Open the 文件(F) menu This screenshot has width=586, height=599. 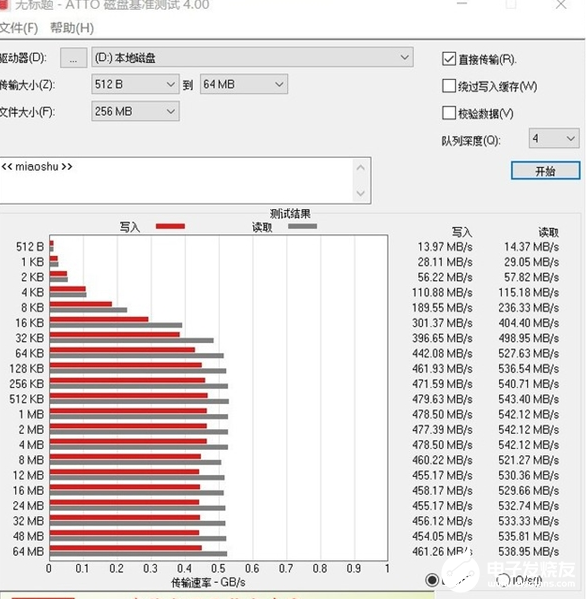click(18, 28)
